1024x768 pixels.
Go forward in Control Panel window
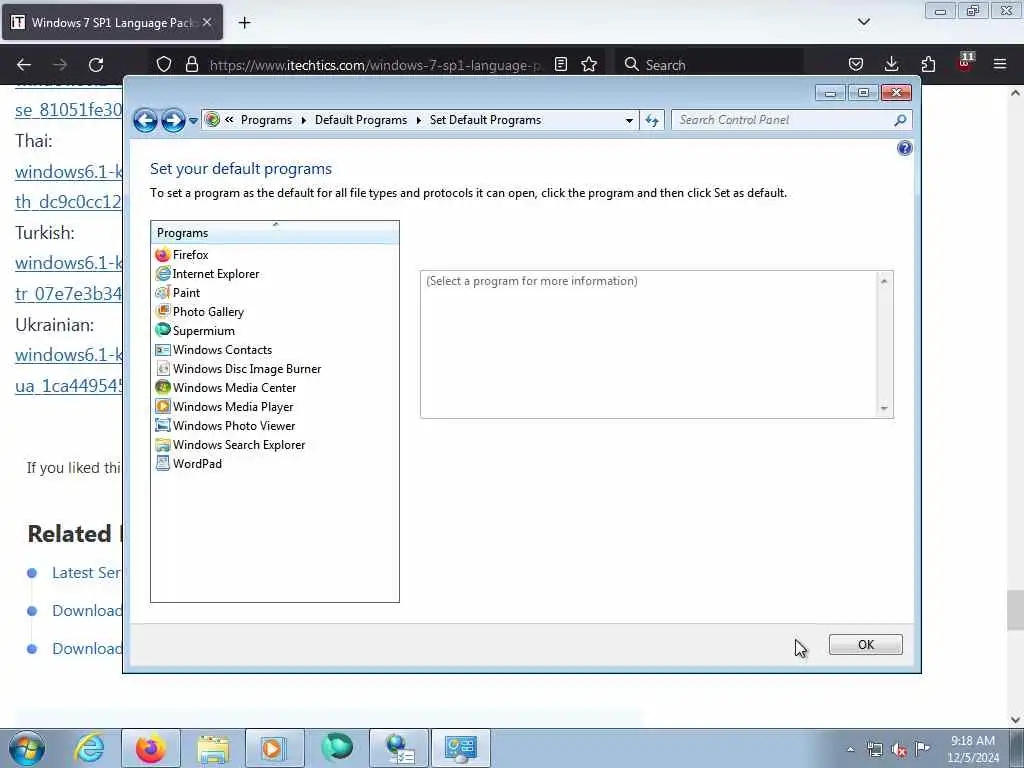[173, 120]
